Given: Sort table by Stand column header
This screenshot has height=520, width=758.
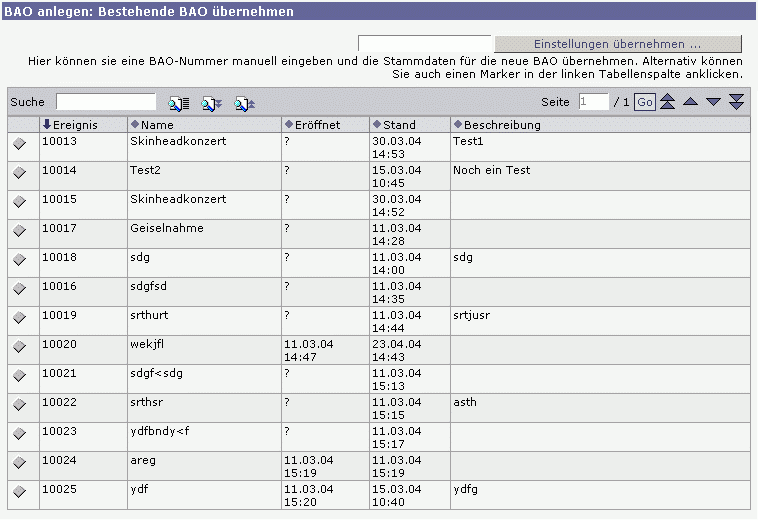Looking at the screenshot, I should pyautogui.click(x=398, y=125).
